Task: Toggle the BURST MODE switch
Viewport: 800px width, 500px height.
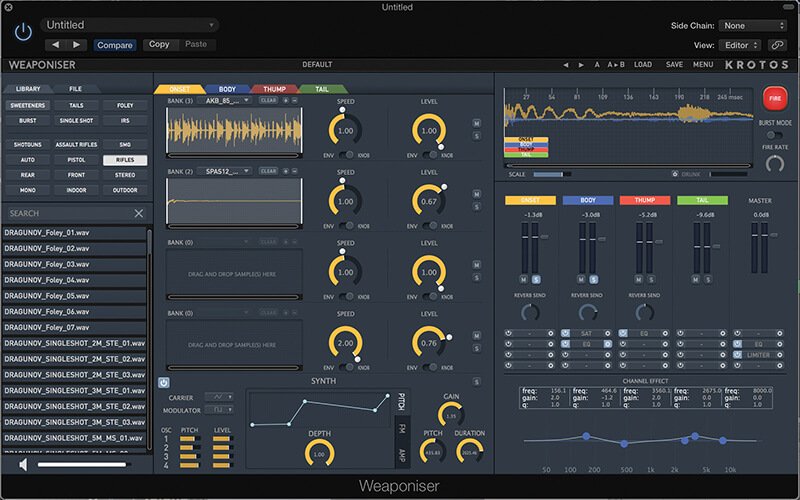Action: point(774,135)
